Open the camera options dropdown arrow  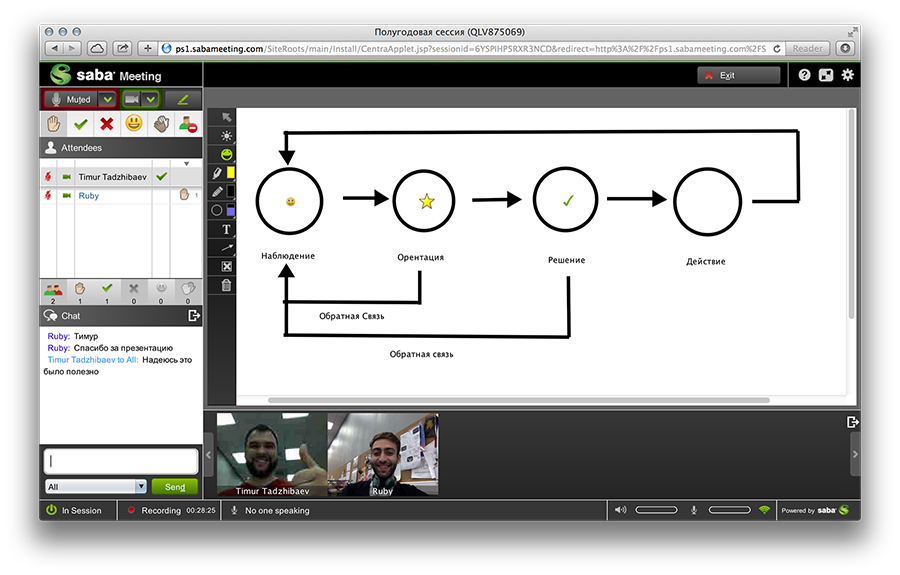[x=150, y=99]
